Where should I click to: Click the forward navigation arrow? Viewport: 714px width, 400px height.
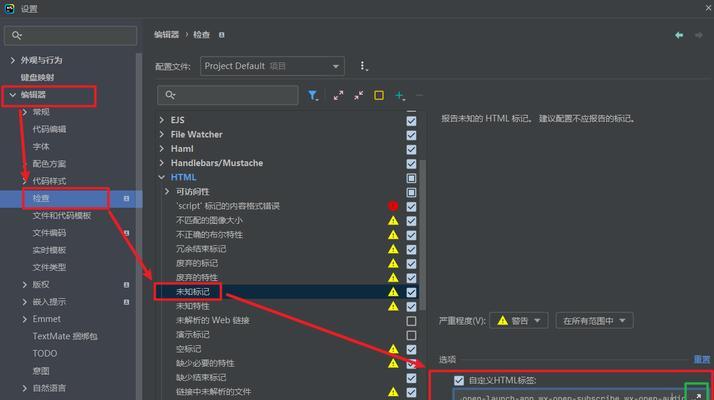[x=699, y=35]
